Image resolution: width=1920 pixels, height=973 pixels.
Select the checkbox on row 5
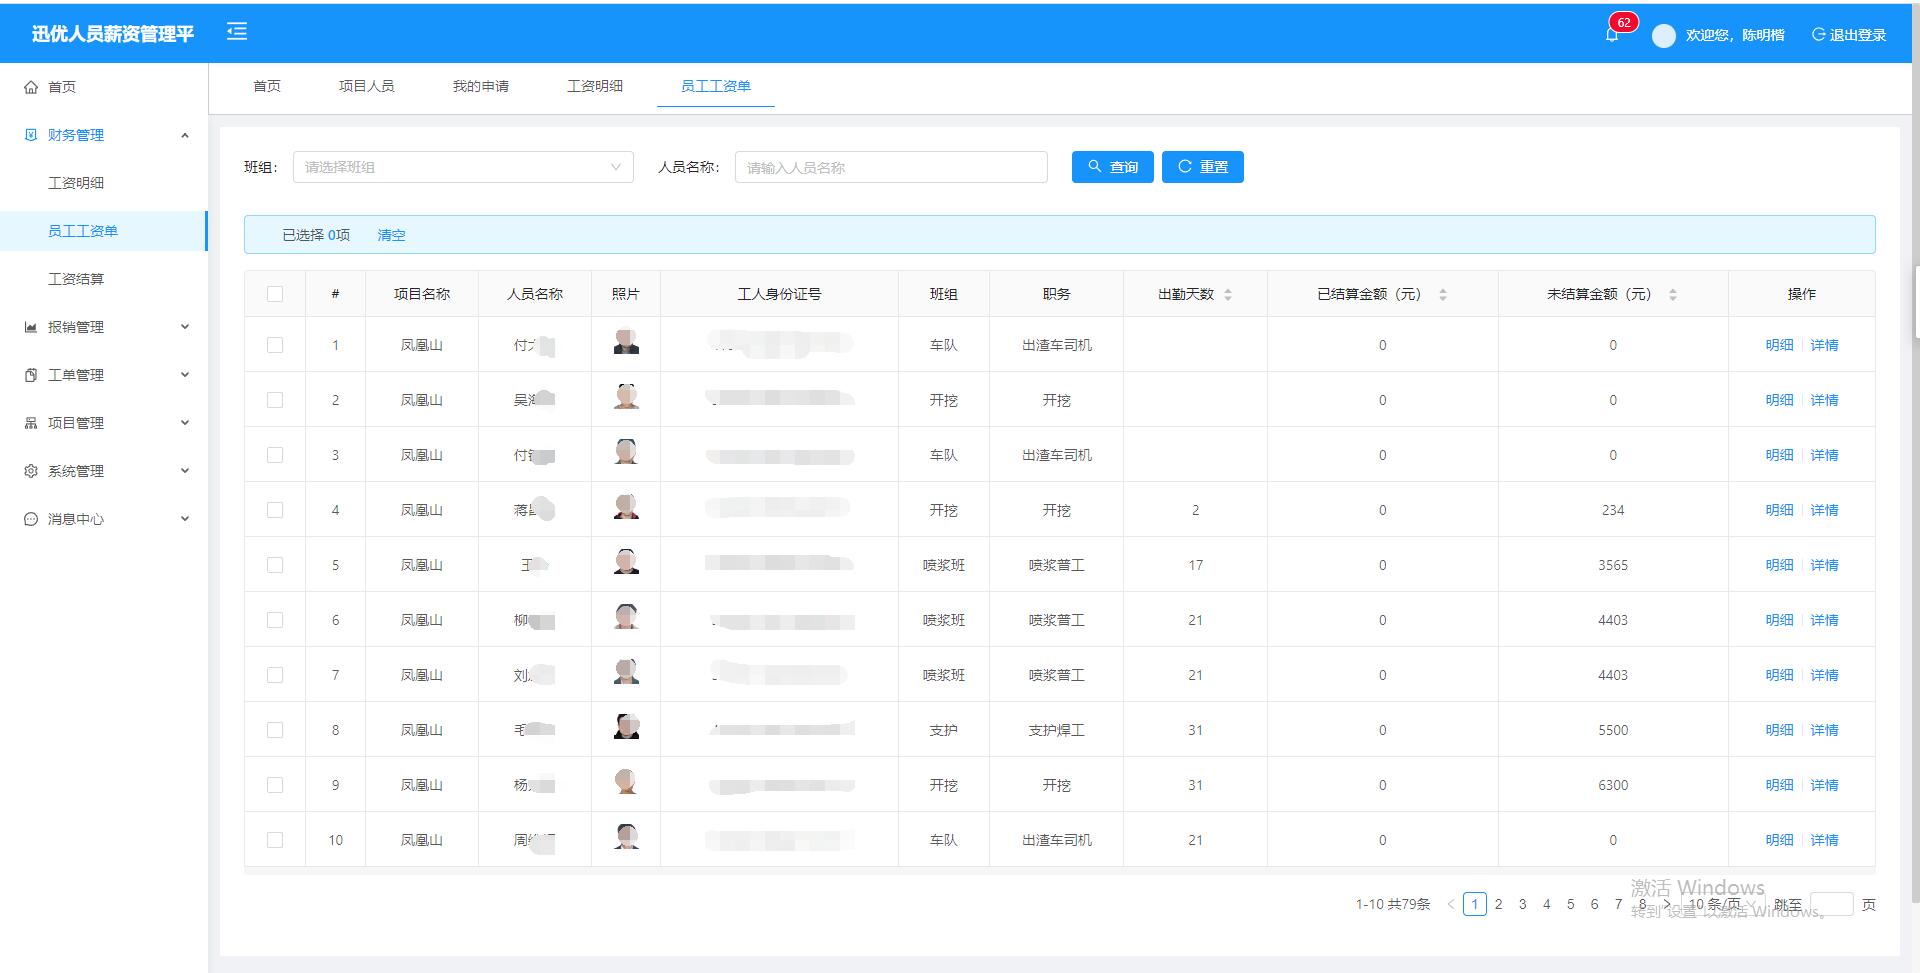(x=275, y=564)
